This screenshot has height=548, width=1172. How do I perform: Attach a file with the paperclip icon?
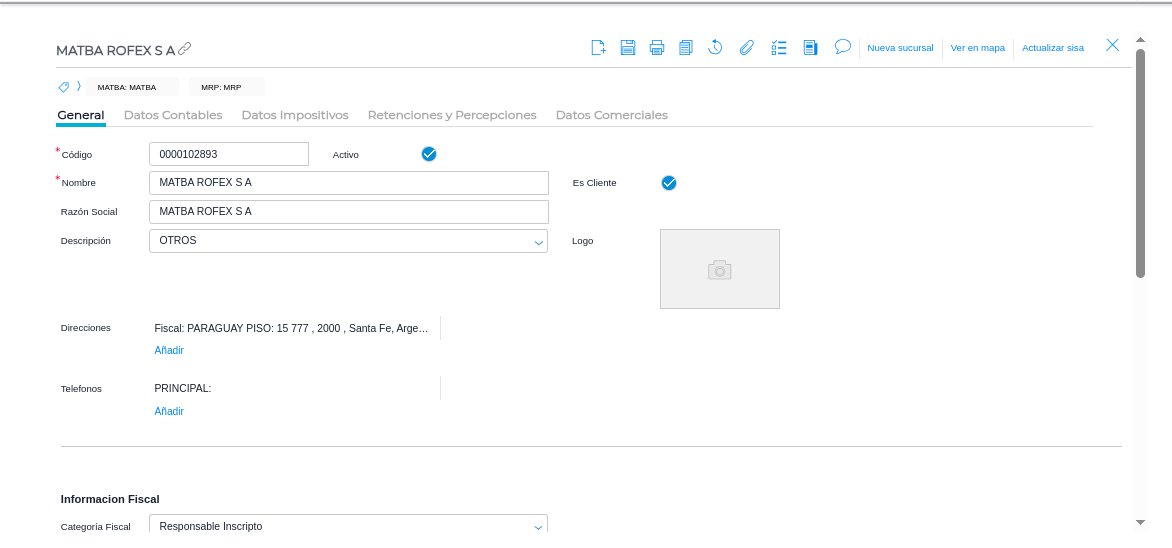coord(746,48)
